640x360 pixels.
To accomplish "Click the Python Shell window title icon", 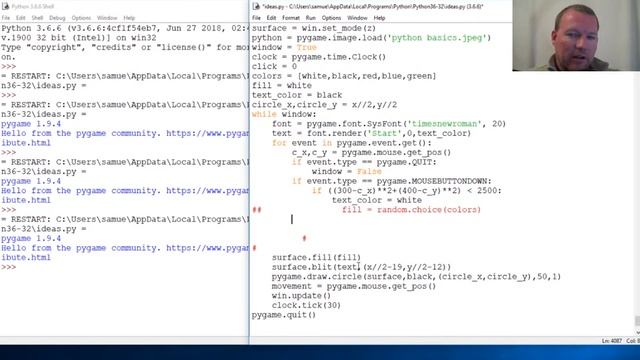I will tap(5, 6).
